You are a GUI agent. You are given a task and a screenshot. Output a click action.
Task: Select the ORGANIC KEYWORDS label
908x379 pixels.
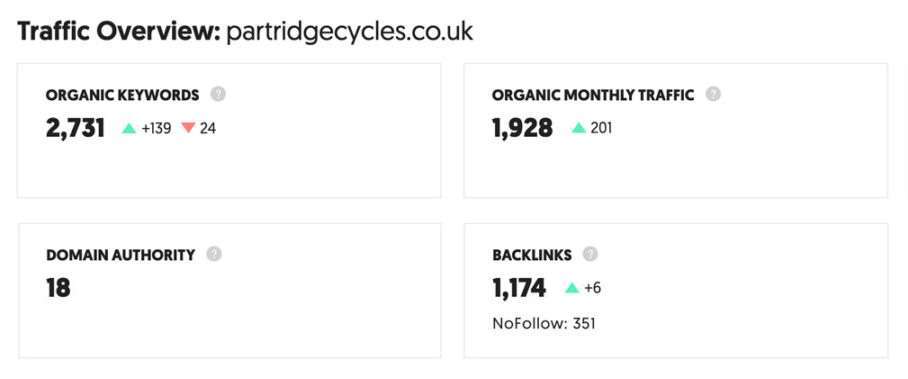(x=123, y=95)
